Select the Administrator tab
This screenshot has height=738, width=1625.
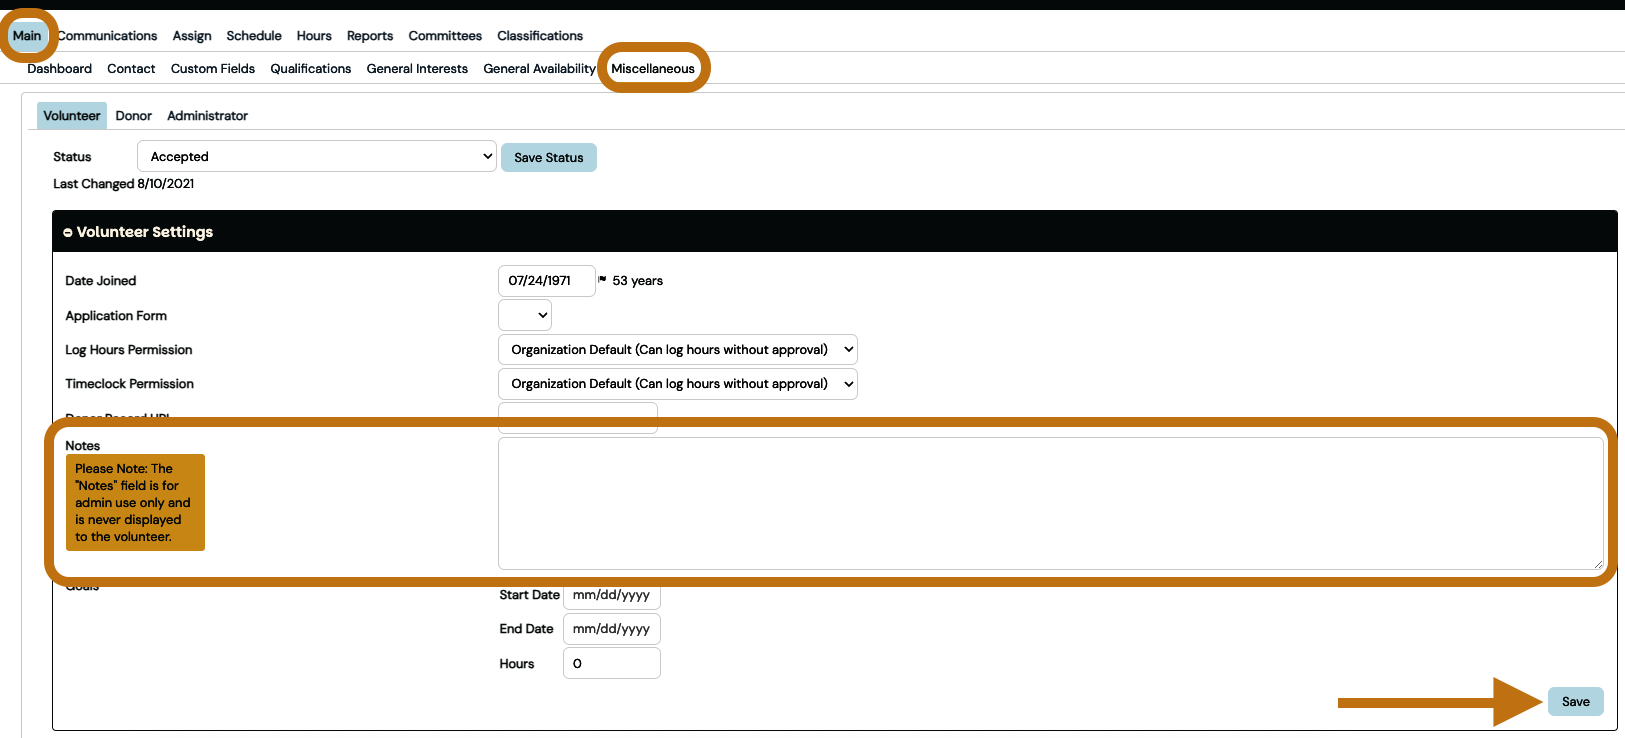(x=207, y=116)
